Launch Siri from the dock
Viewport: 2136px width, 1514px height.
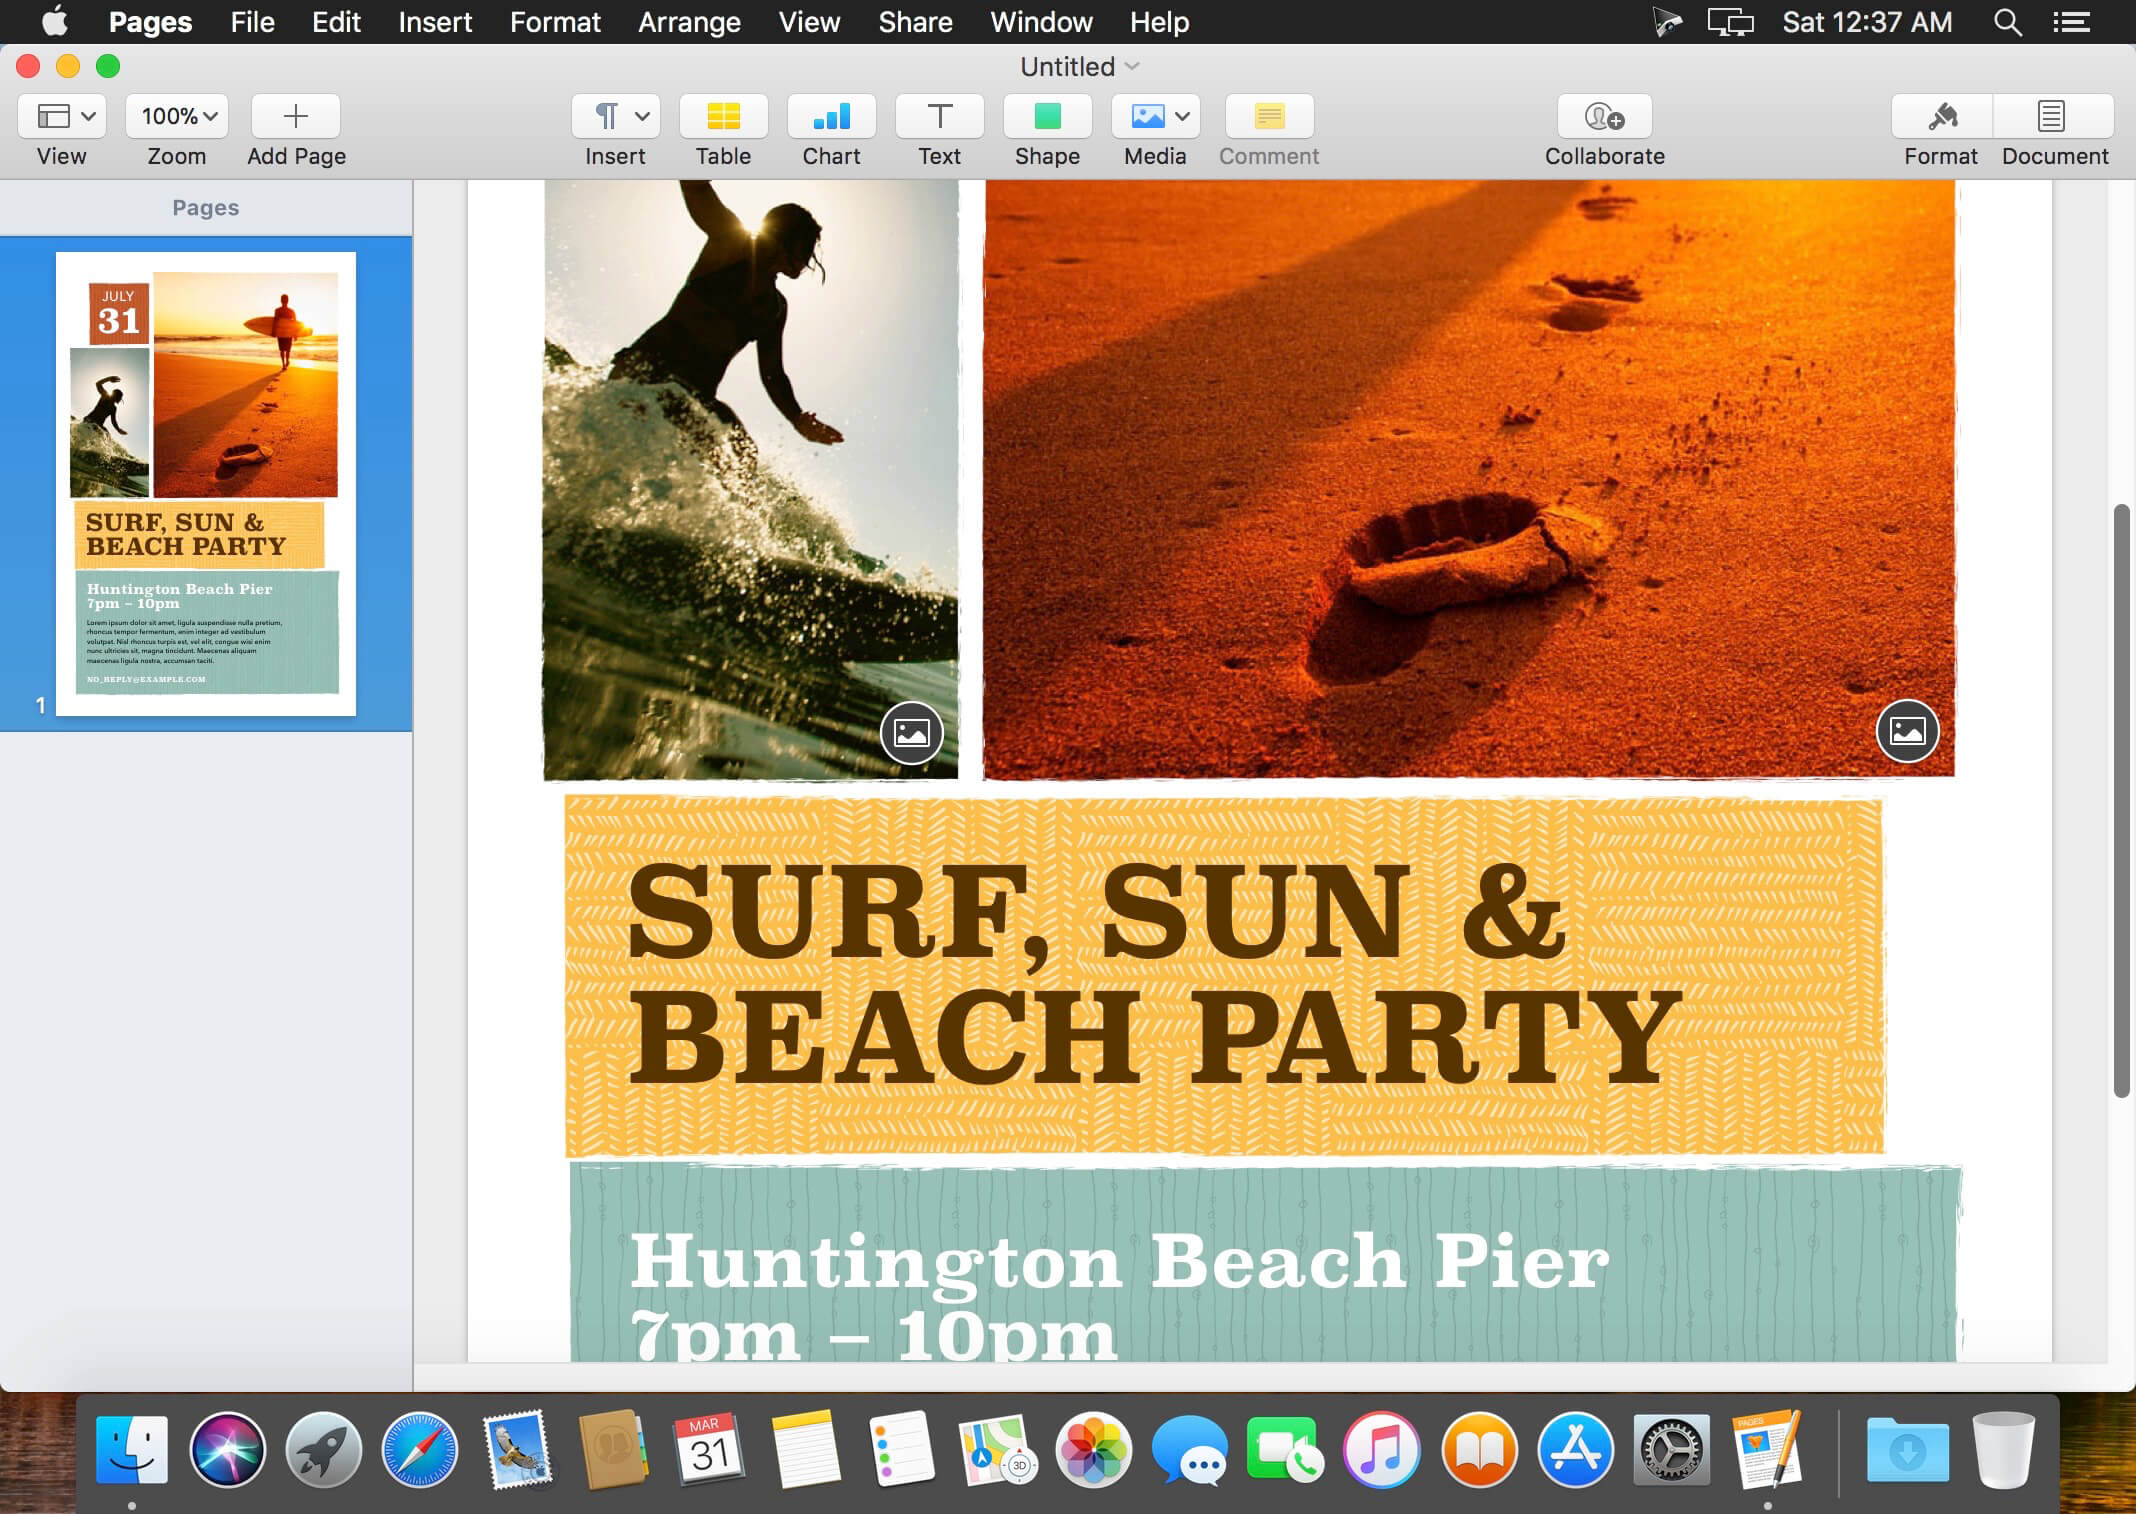(x=228, y=1449)
